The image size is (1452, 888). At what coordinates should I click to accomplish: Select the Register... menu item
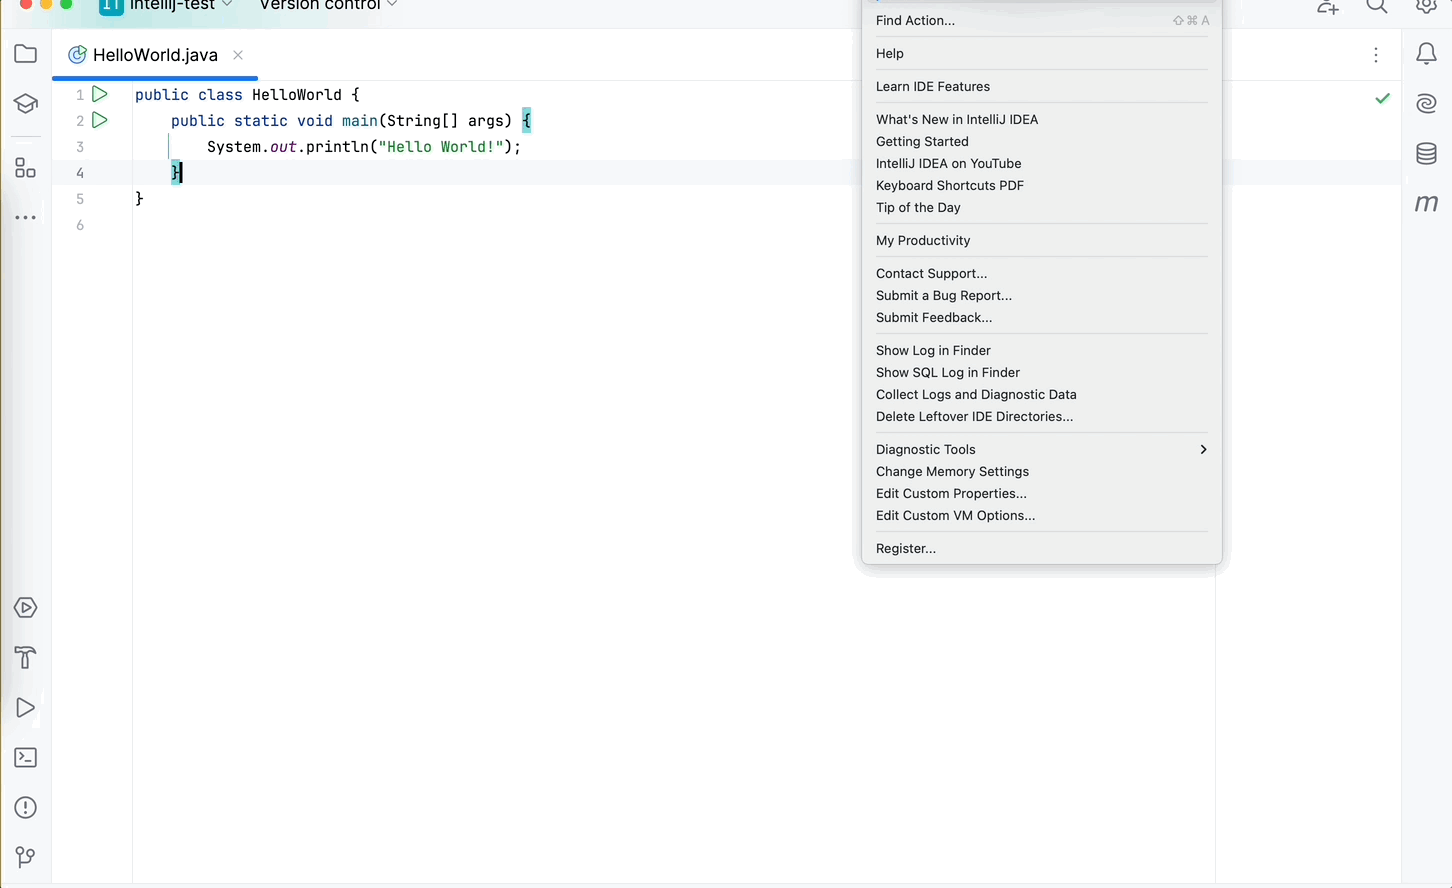(1041, 549)
